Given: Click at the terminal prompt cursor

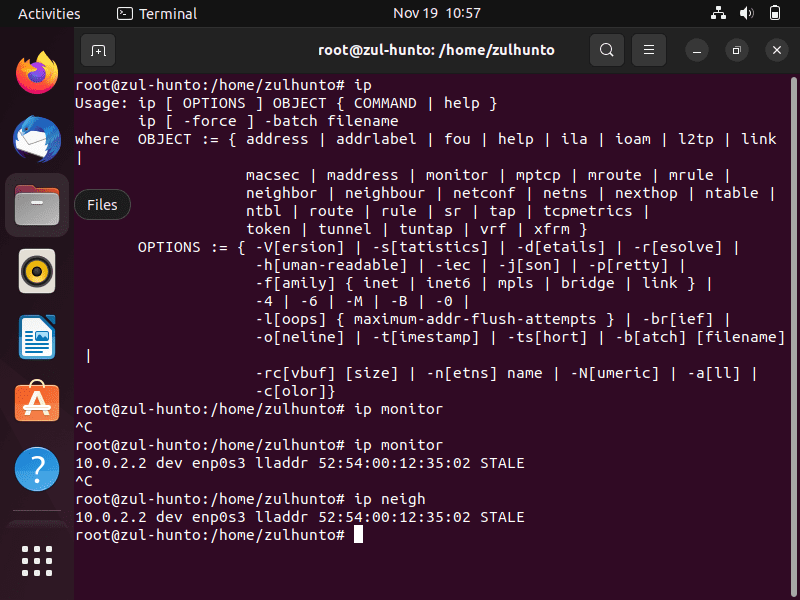Looking at the screenshot, I should coord(358,534).
